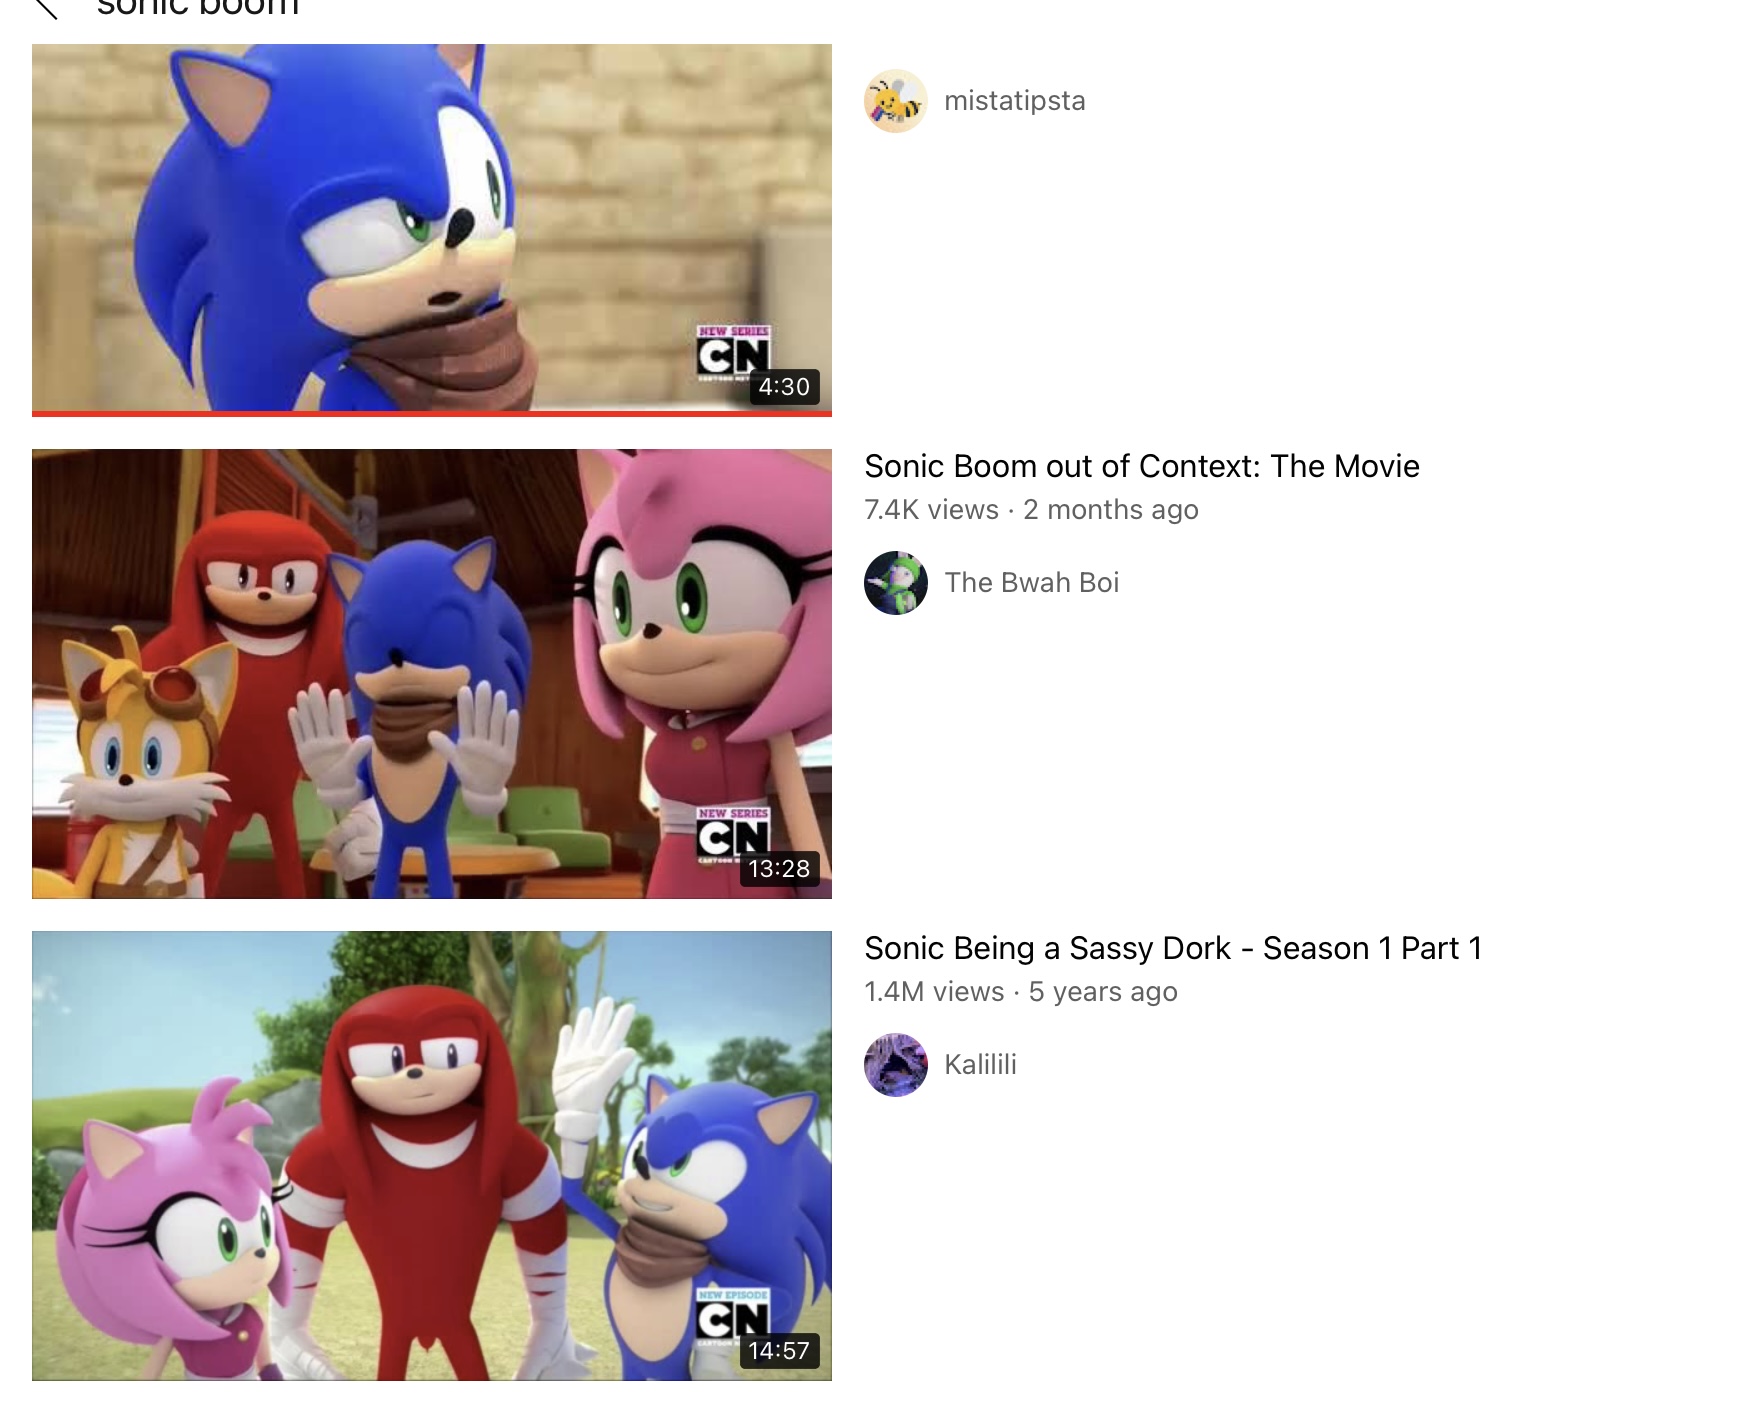This screenshot has width=1744, height=1405.
Task: Play the thumbnail with Knuckles outdoors
Action: [x=432, y=1156]
